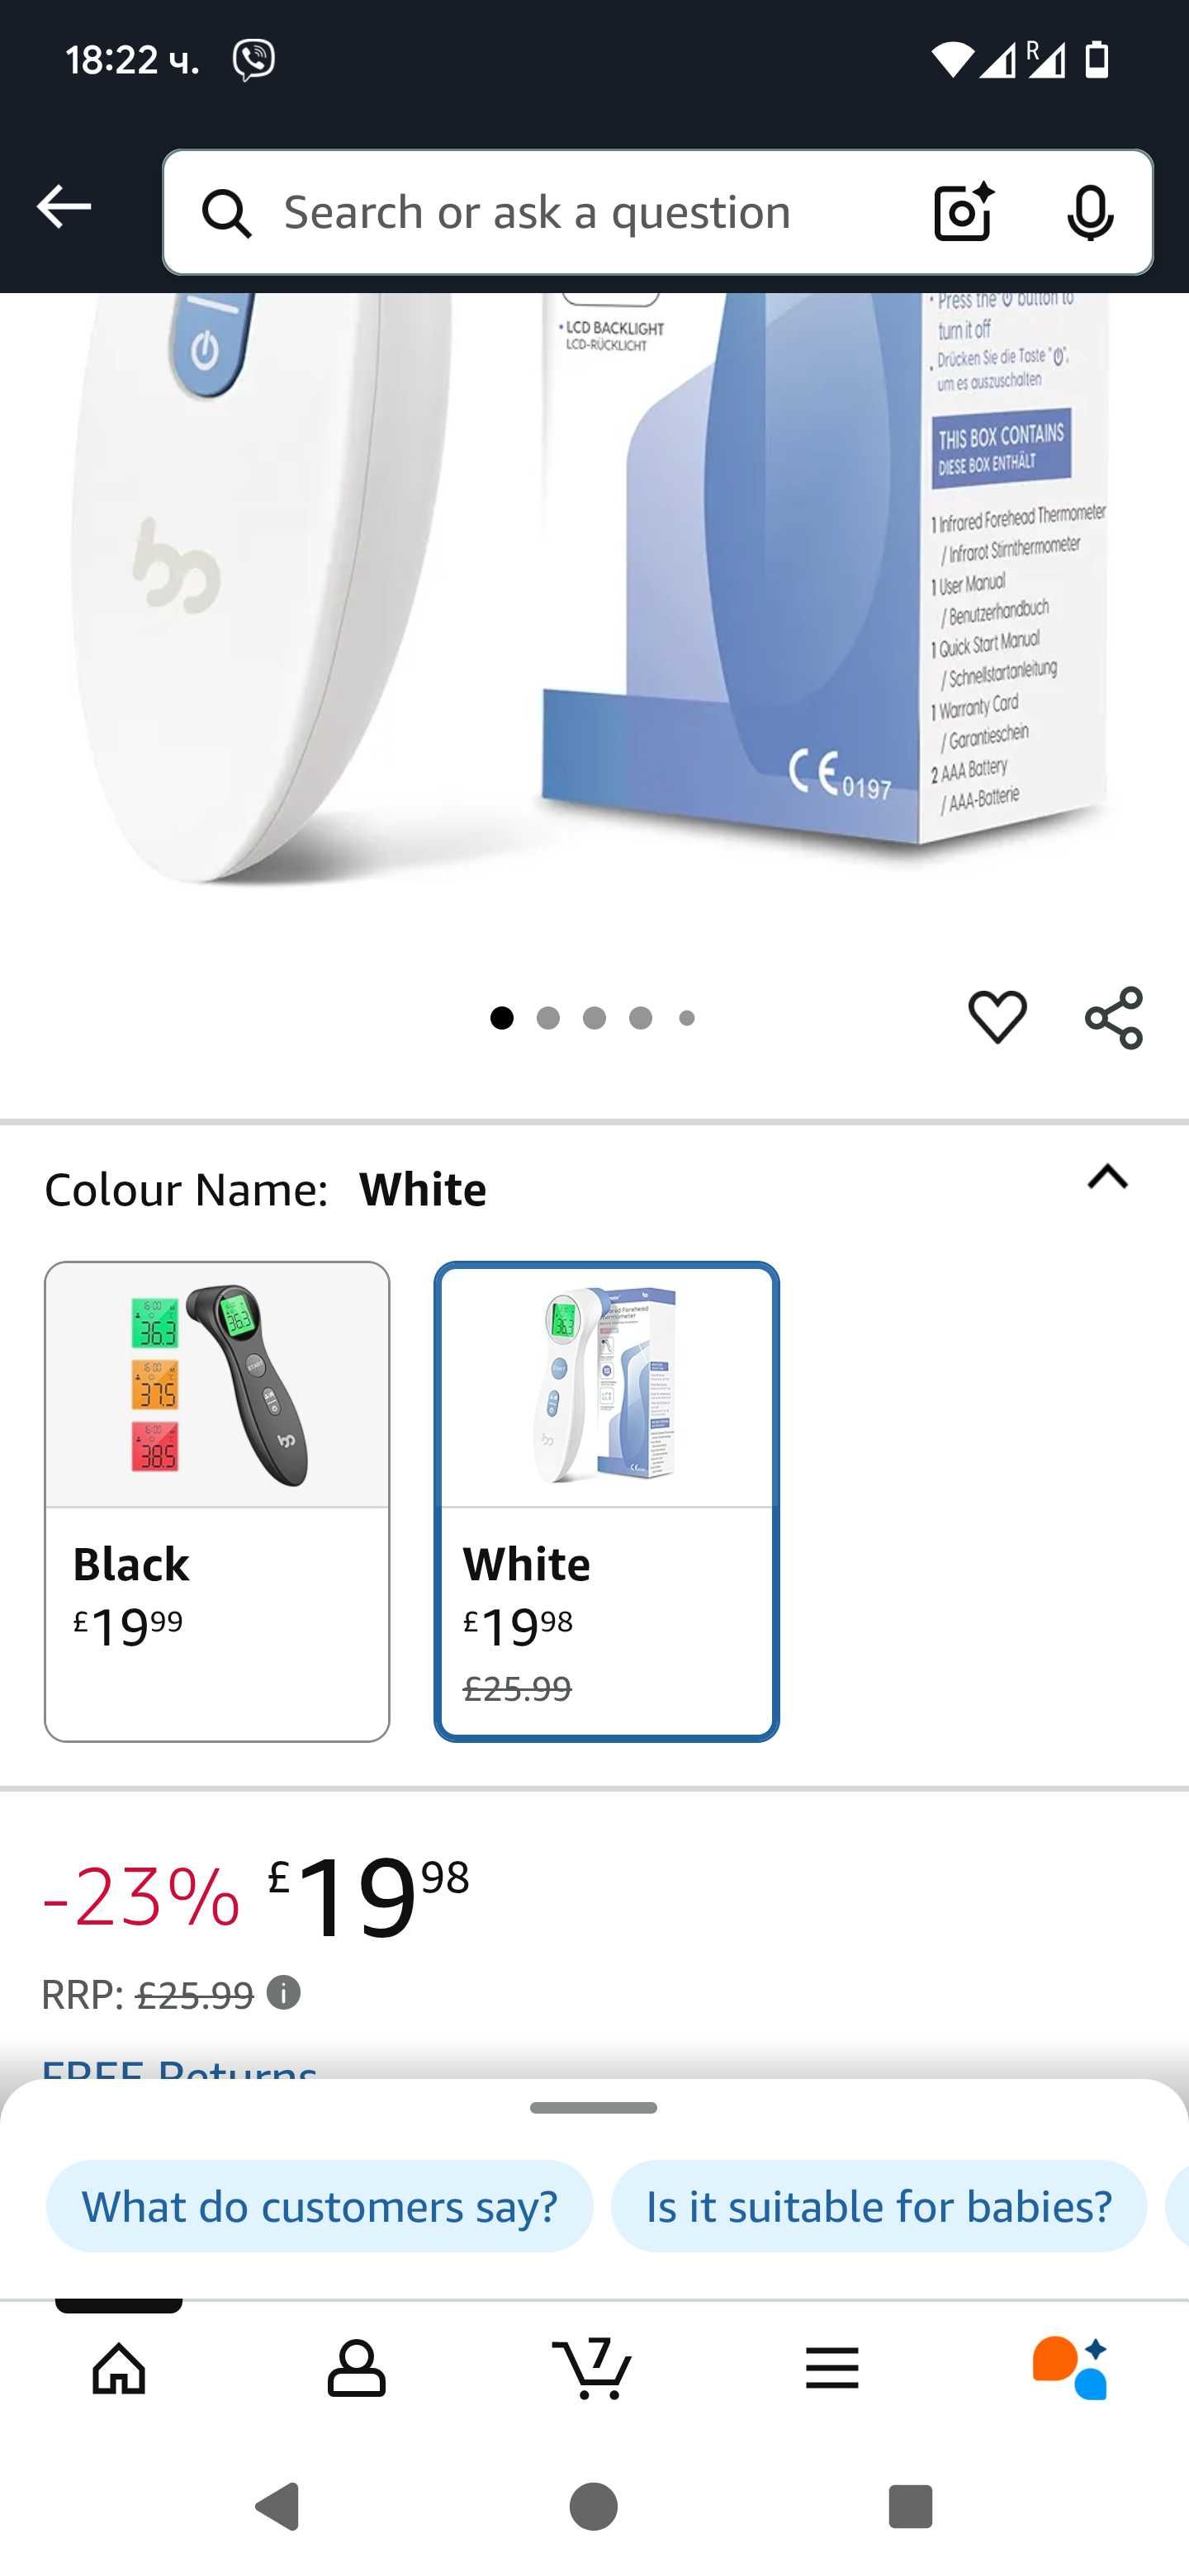Open account profile tab
The image size is (1189, 2576).
[x=356, y=2367]
